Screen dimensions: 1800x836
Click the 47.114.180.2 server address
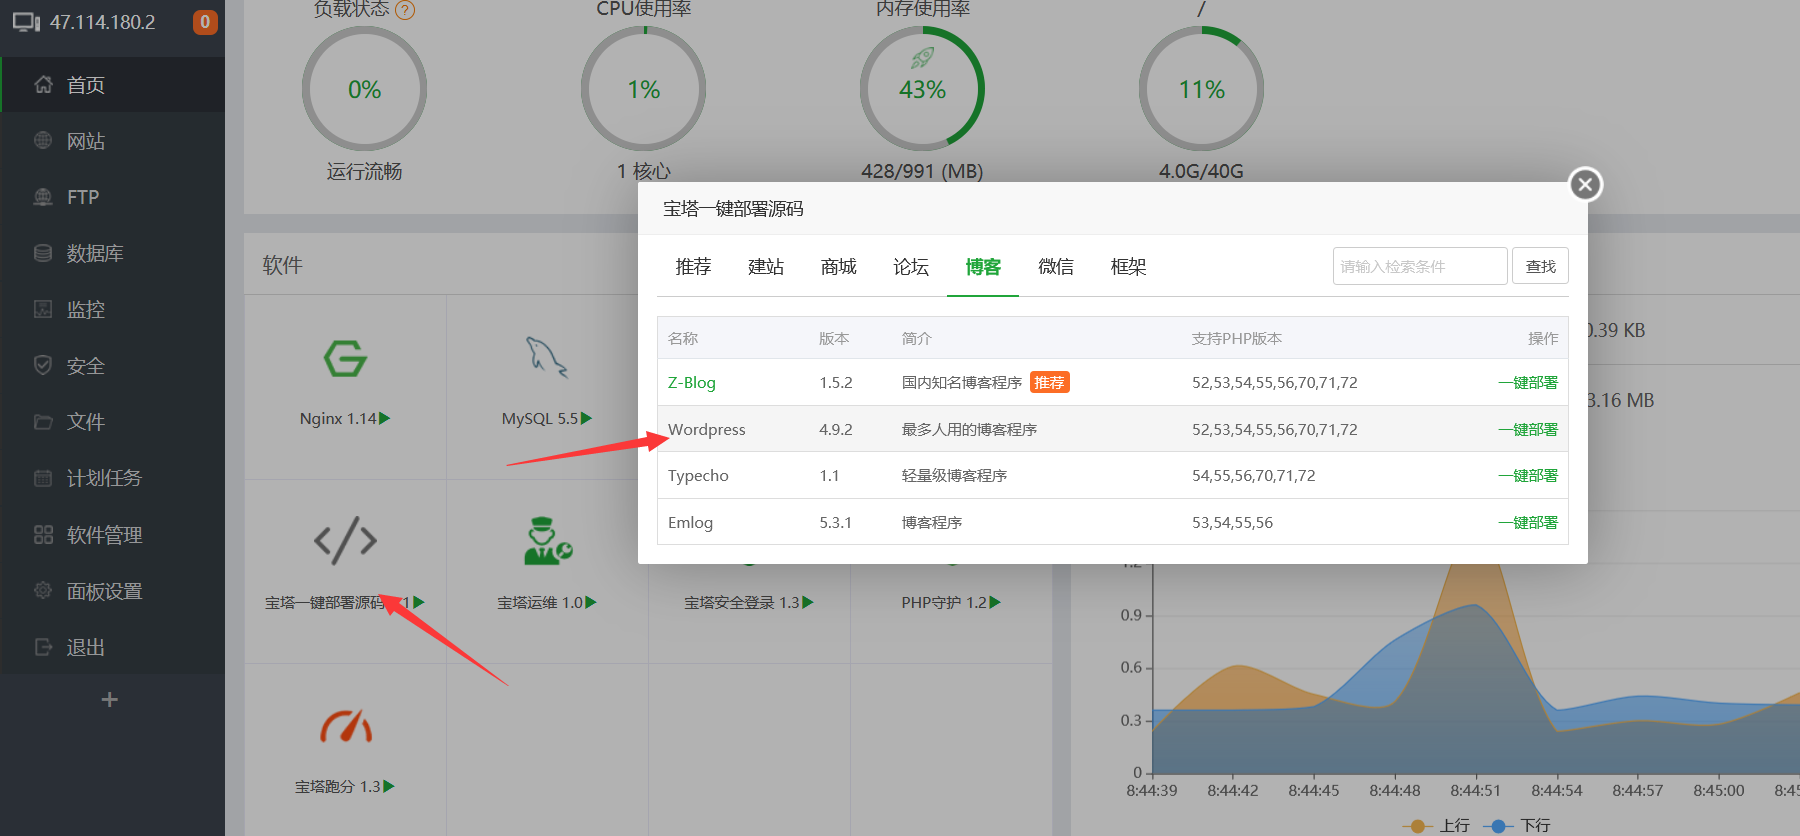click(x=103, y=22)
